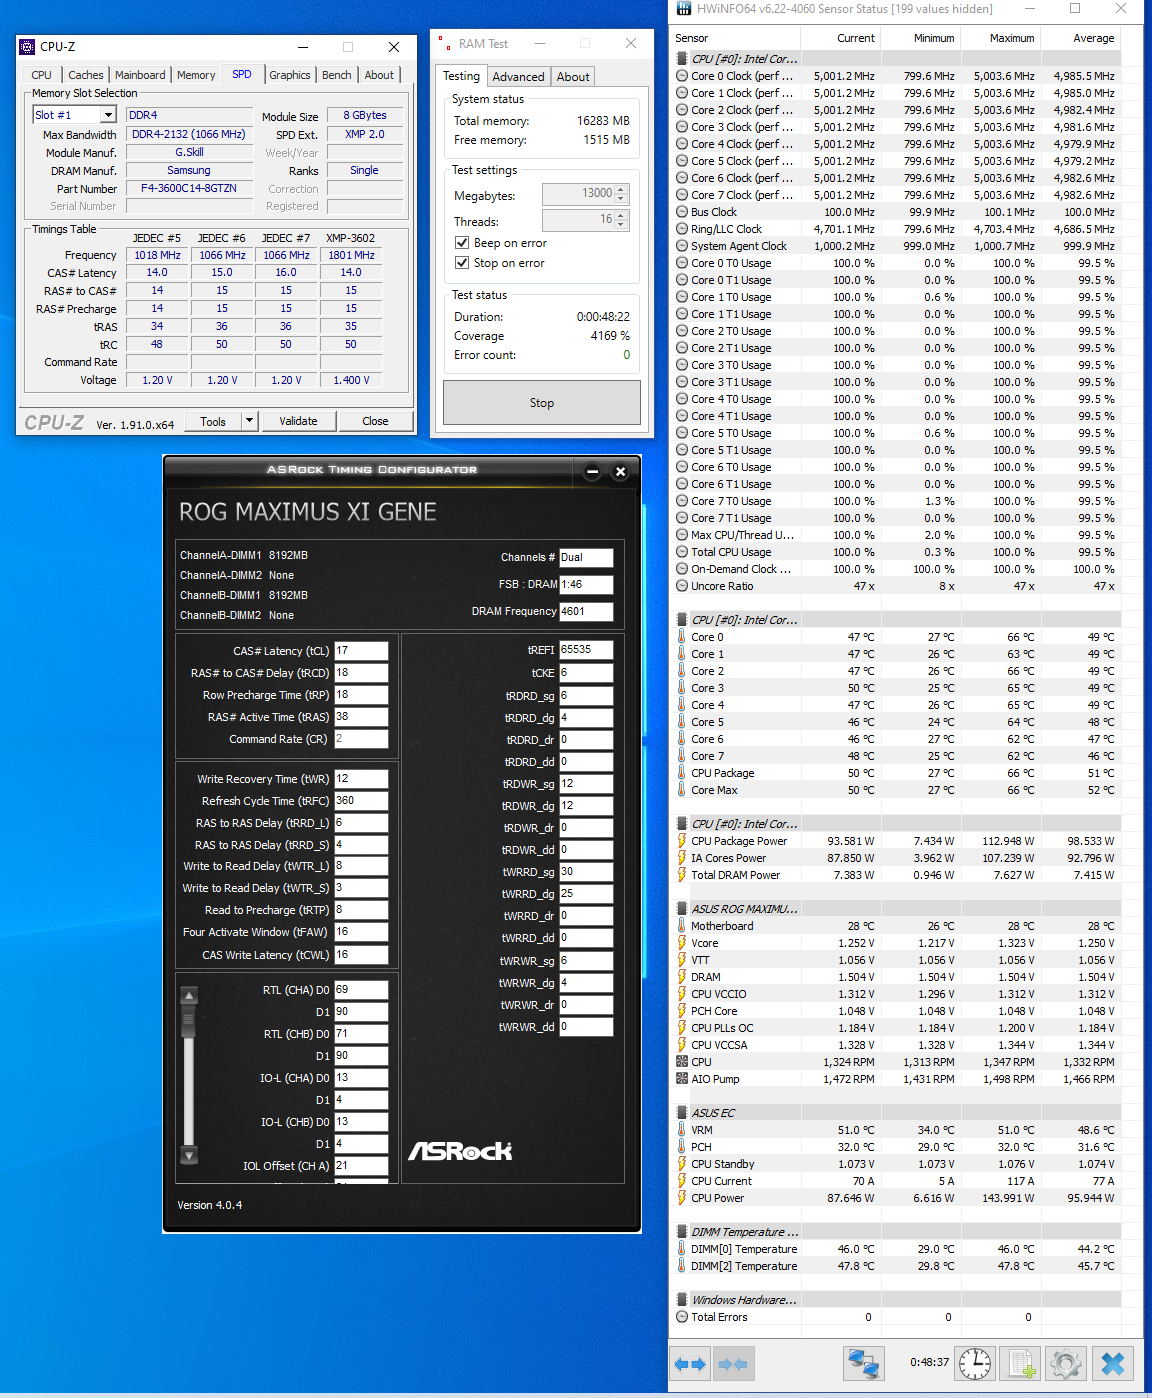
Task: Click the icon beside Uncore Ratio row
Action: click(x=682, y=586)
